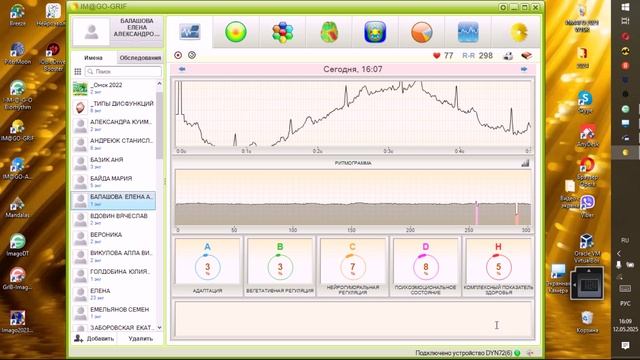Select ВДОВИН ВЯЧЕСЛАВ patient
Image resolution: width=640 pixels, height=360 pixels.
[x=113, y=219]
